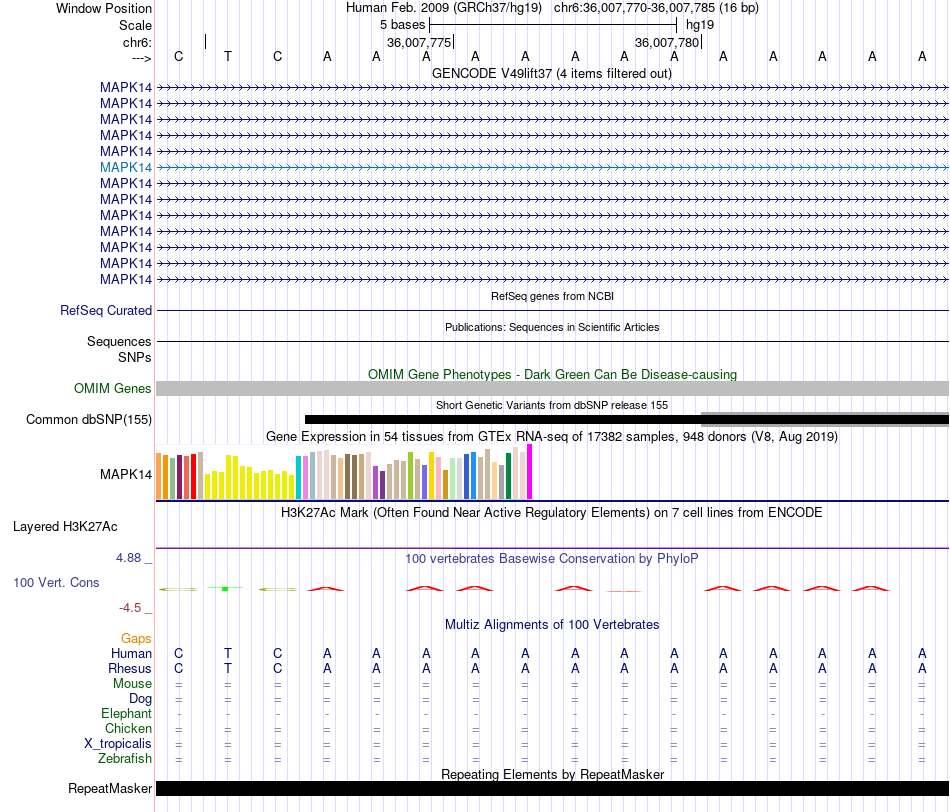Click the Sequences SNPs track label
950x812 pixels.
coord(119,350)
